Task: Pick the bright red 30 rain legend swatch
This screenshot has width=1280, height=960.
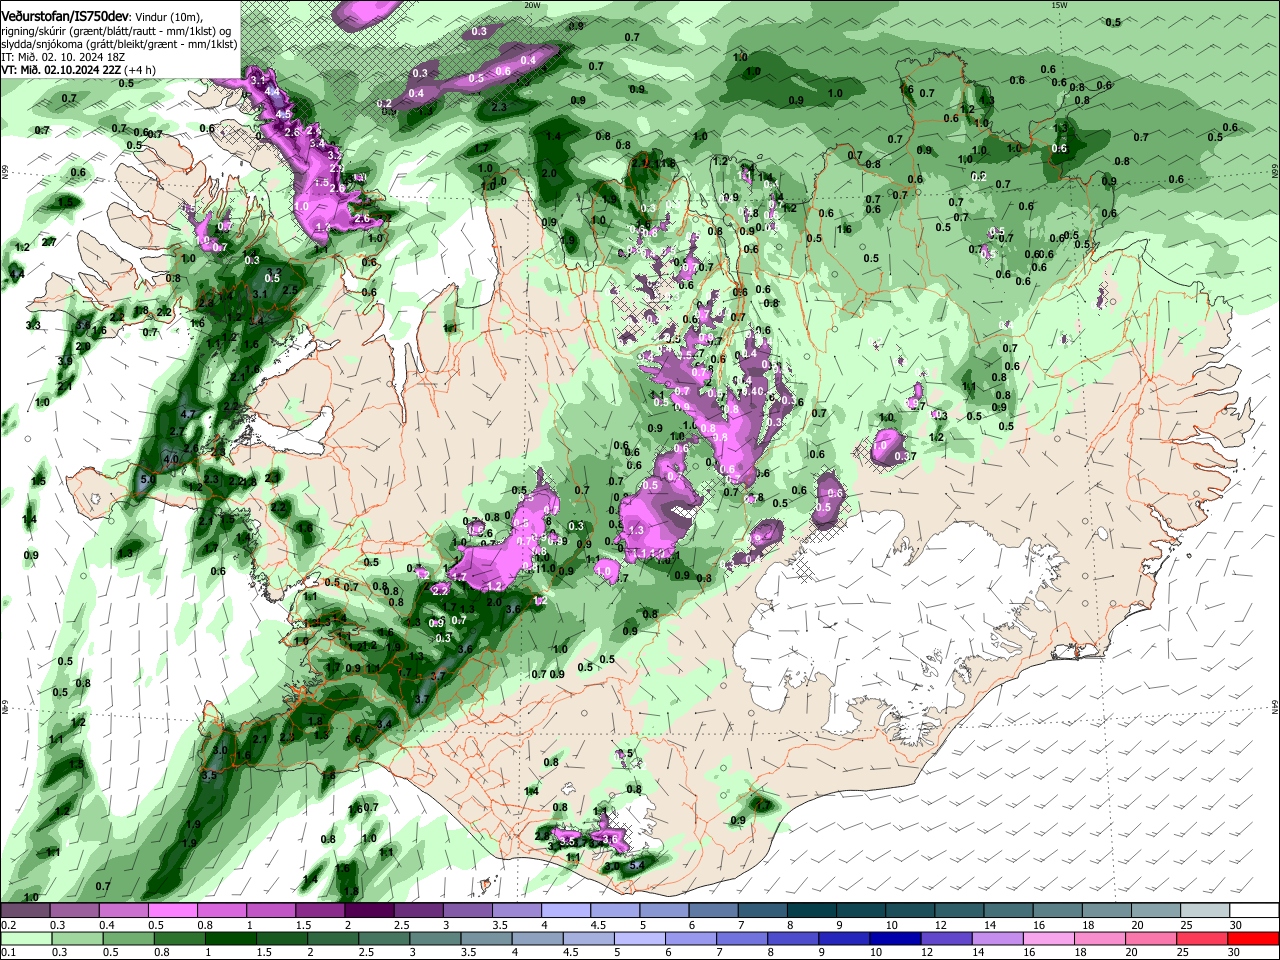Action: coord(1253,938)
